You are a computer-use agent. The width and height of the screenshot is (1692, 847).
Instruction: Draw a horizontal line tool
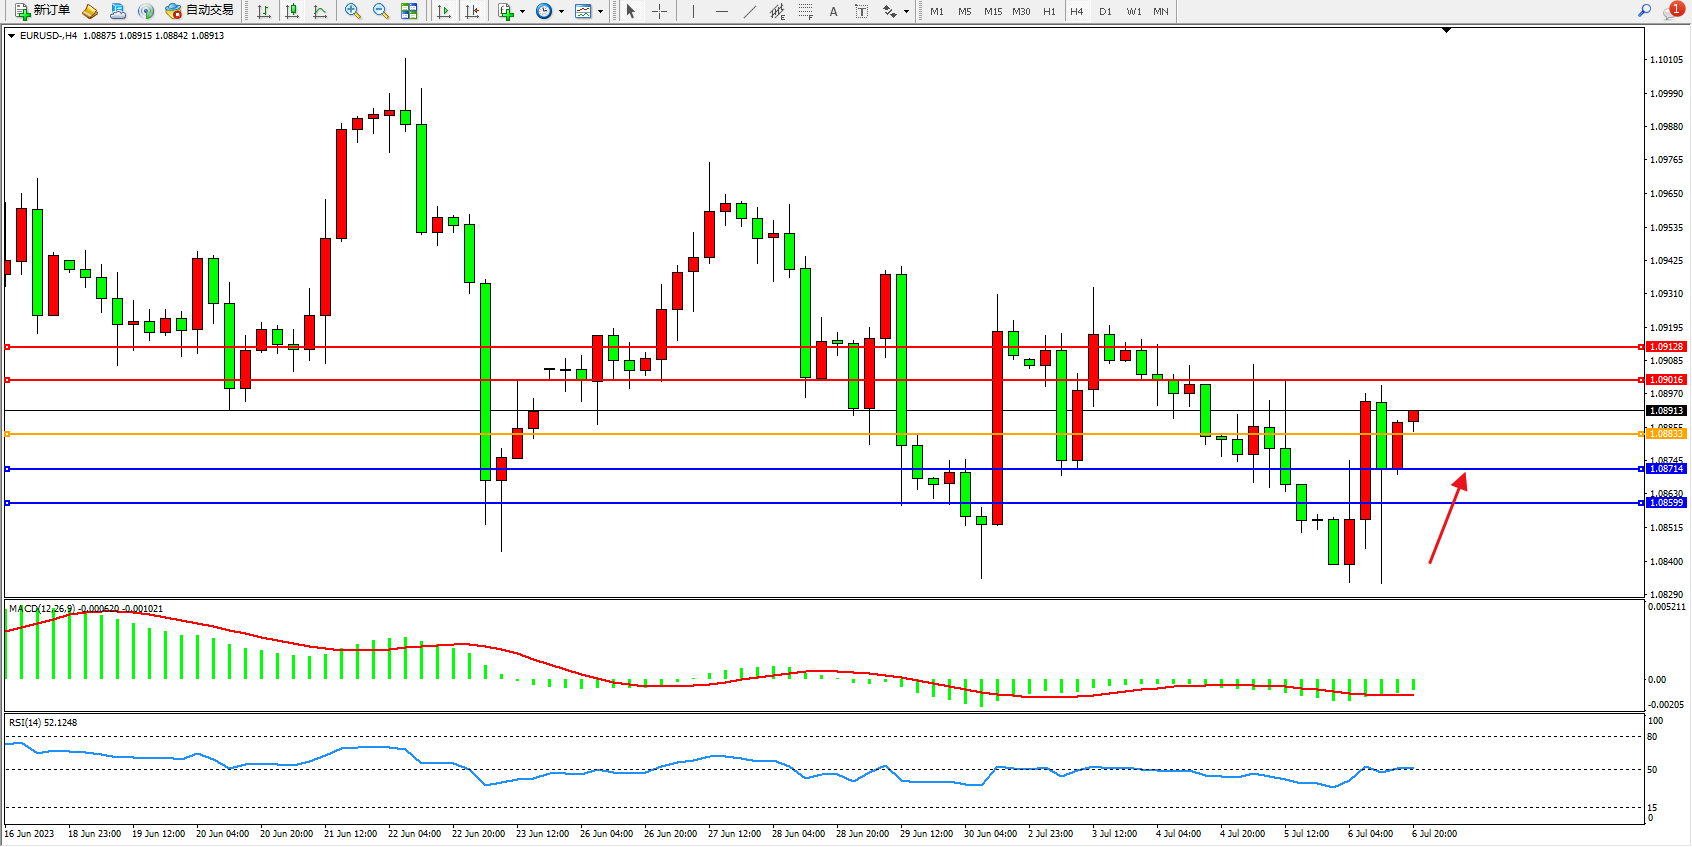tap(721, 11)
